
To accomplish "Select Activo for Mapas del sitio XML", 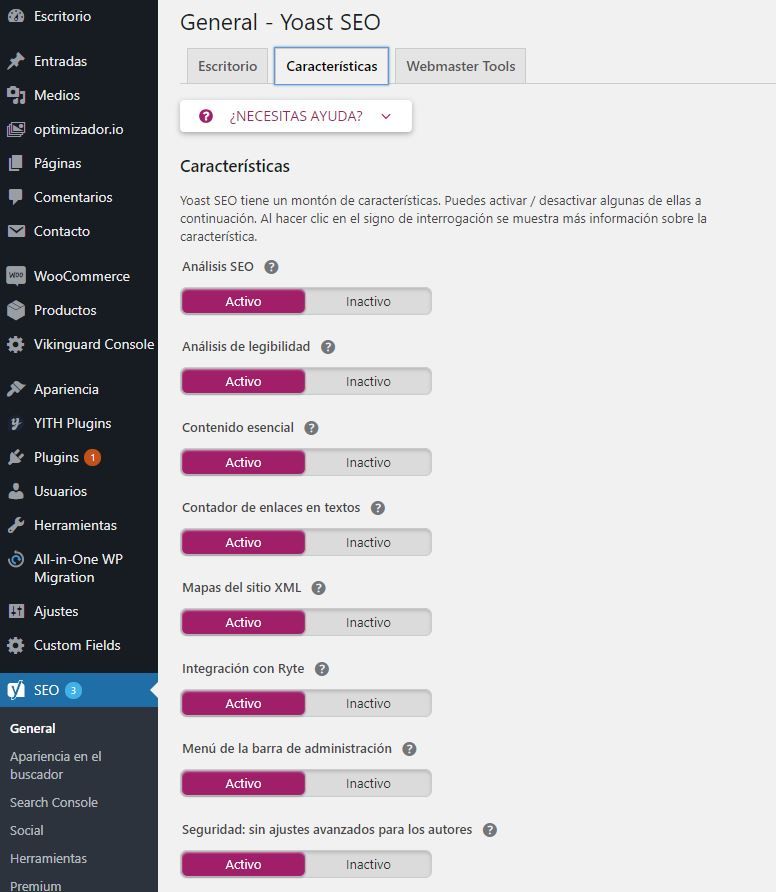I will [243, 623].
